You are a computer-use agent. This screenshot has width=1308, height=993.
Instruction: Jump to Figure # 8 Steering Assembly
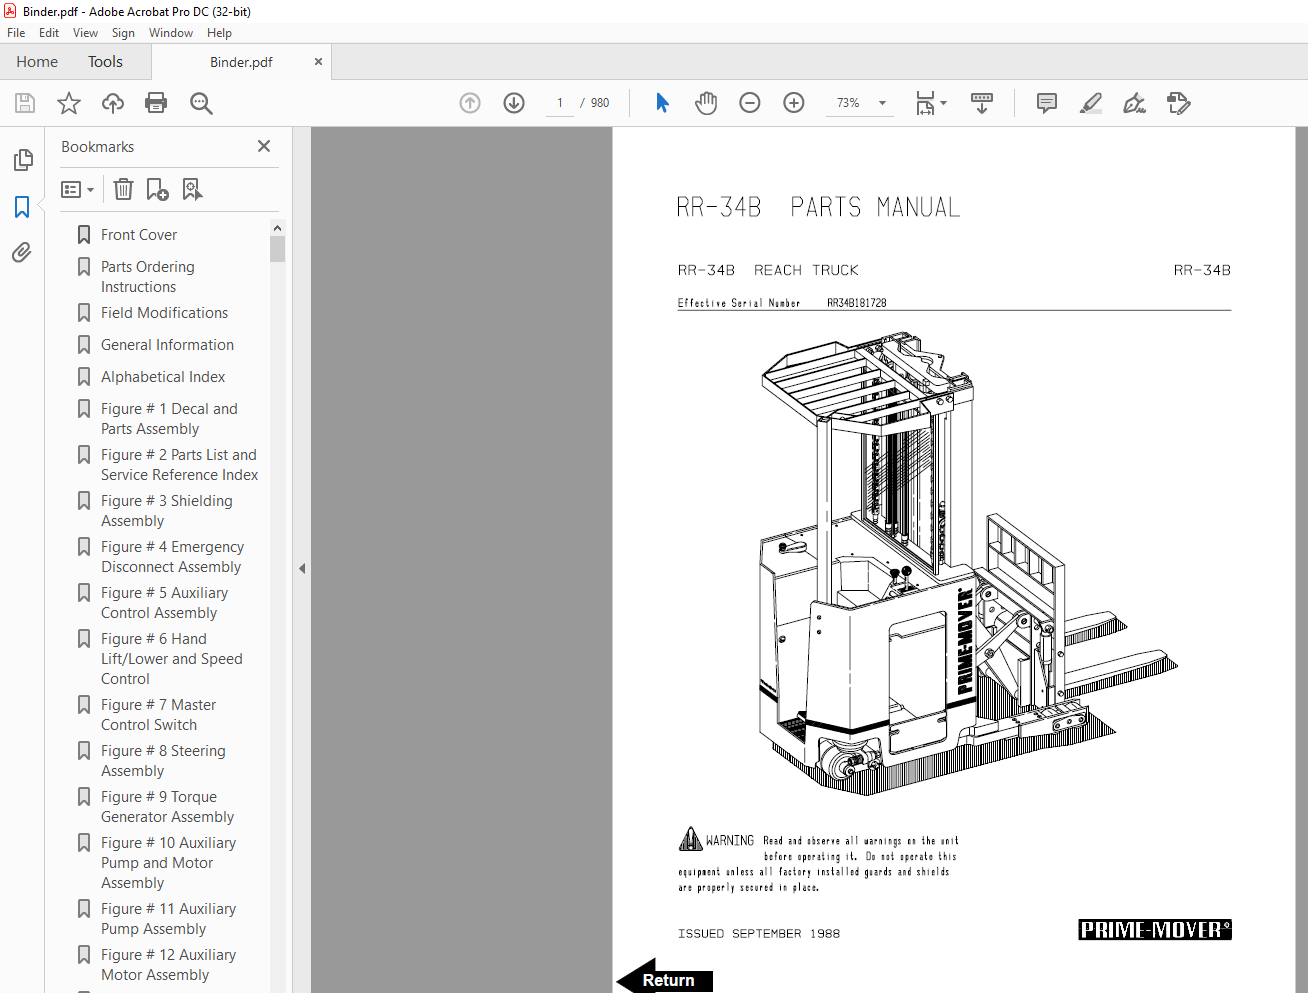163,761
